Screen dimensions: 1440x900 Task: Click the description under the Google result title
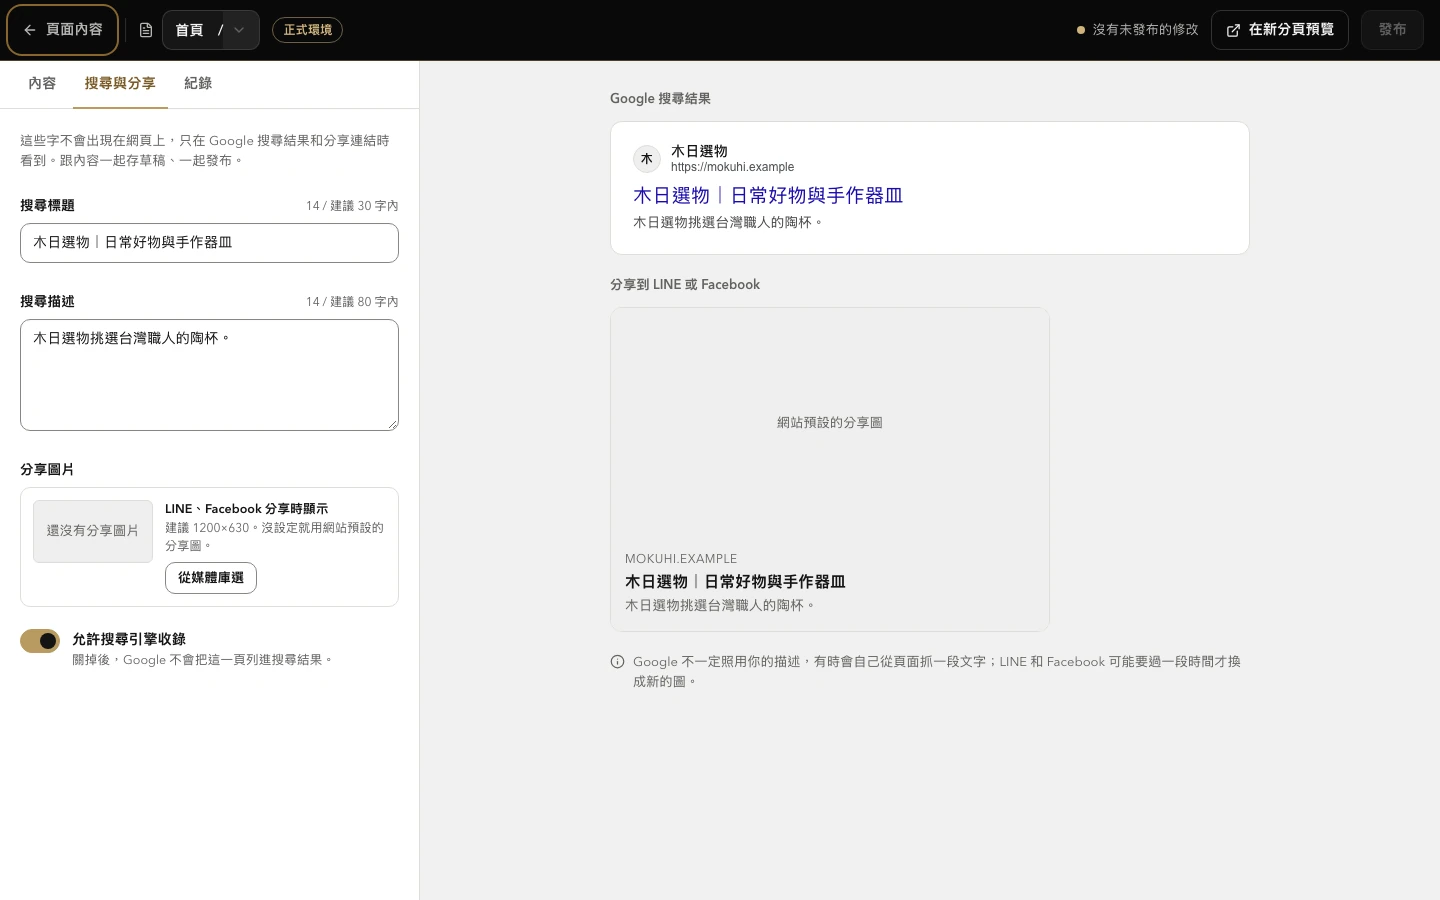pos(728,223)
